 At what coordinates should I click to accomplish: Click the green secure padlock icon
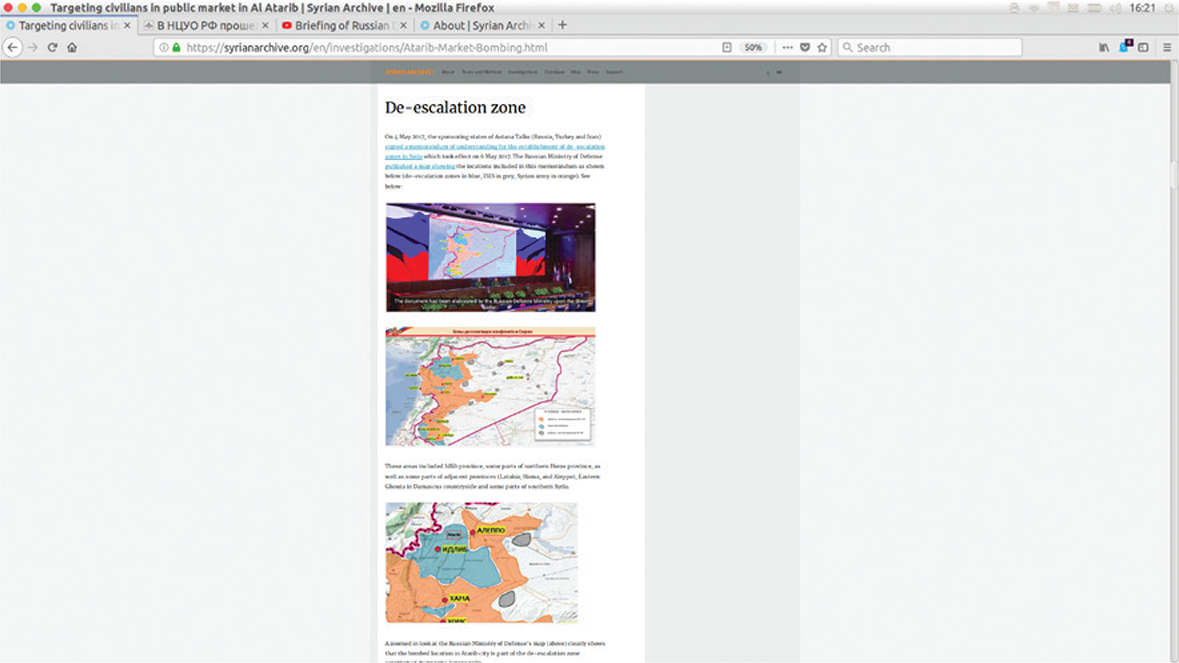(x=176, y=47)
